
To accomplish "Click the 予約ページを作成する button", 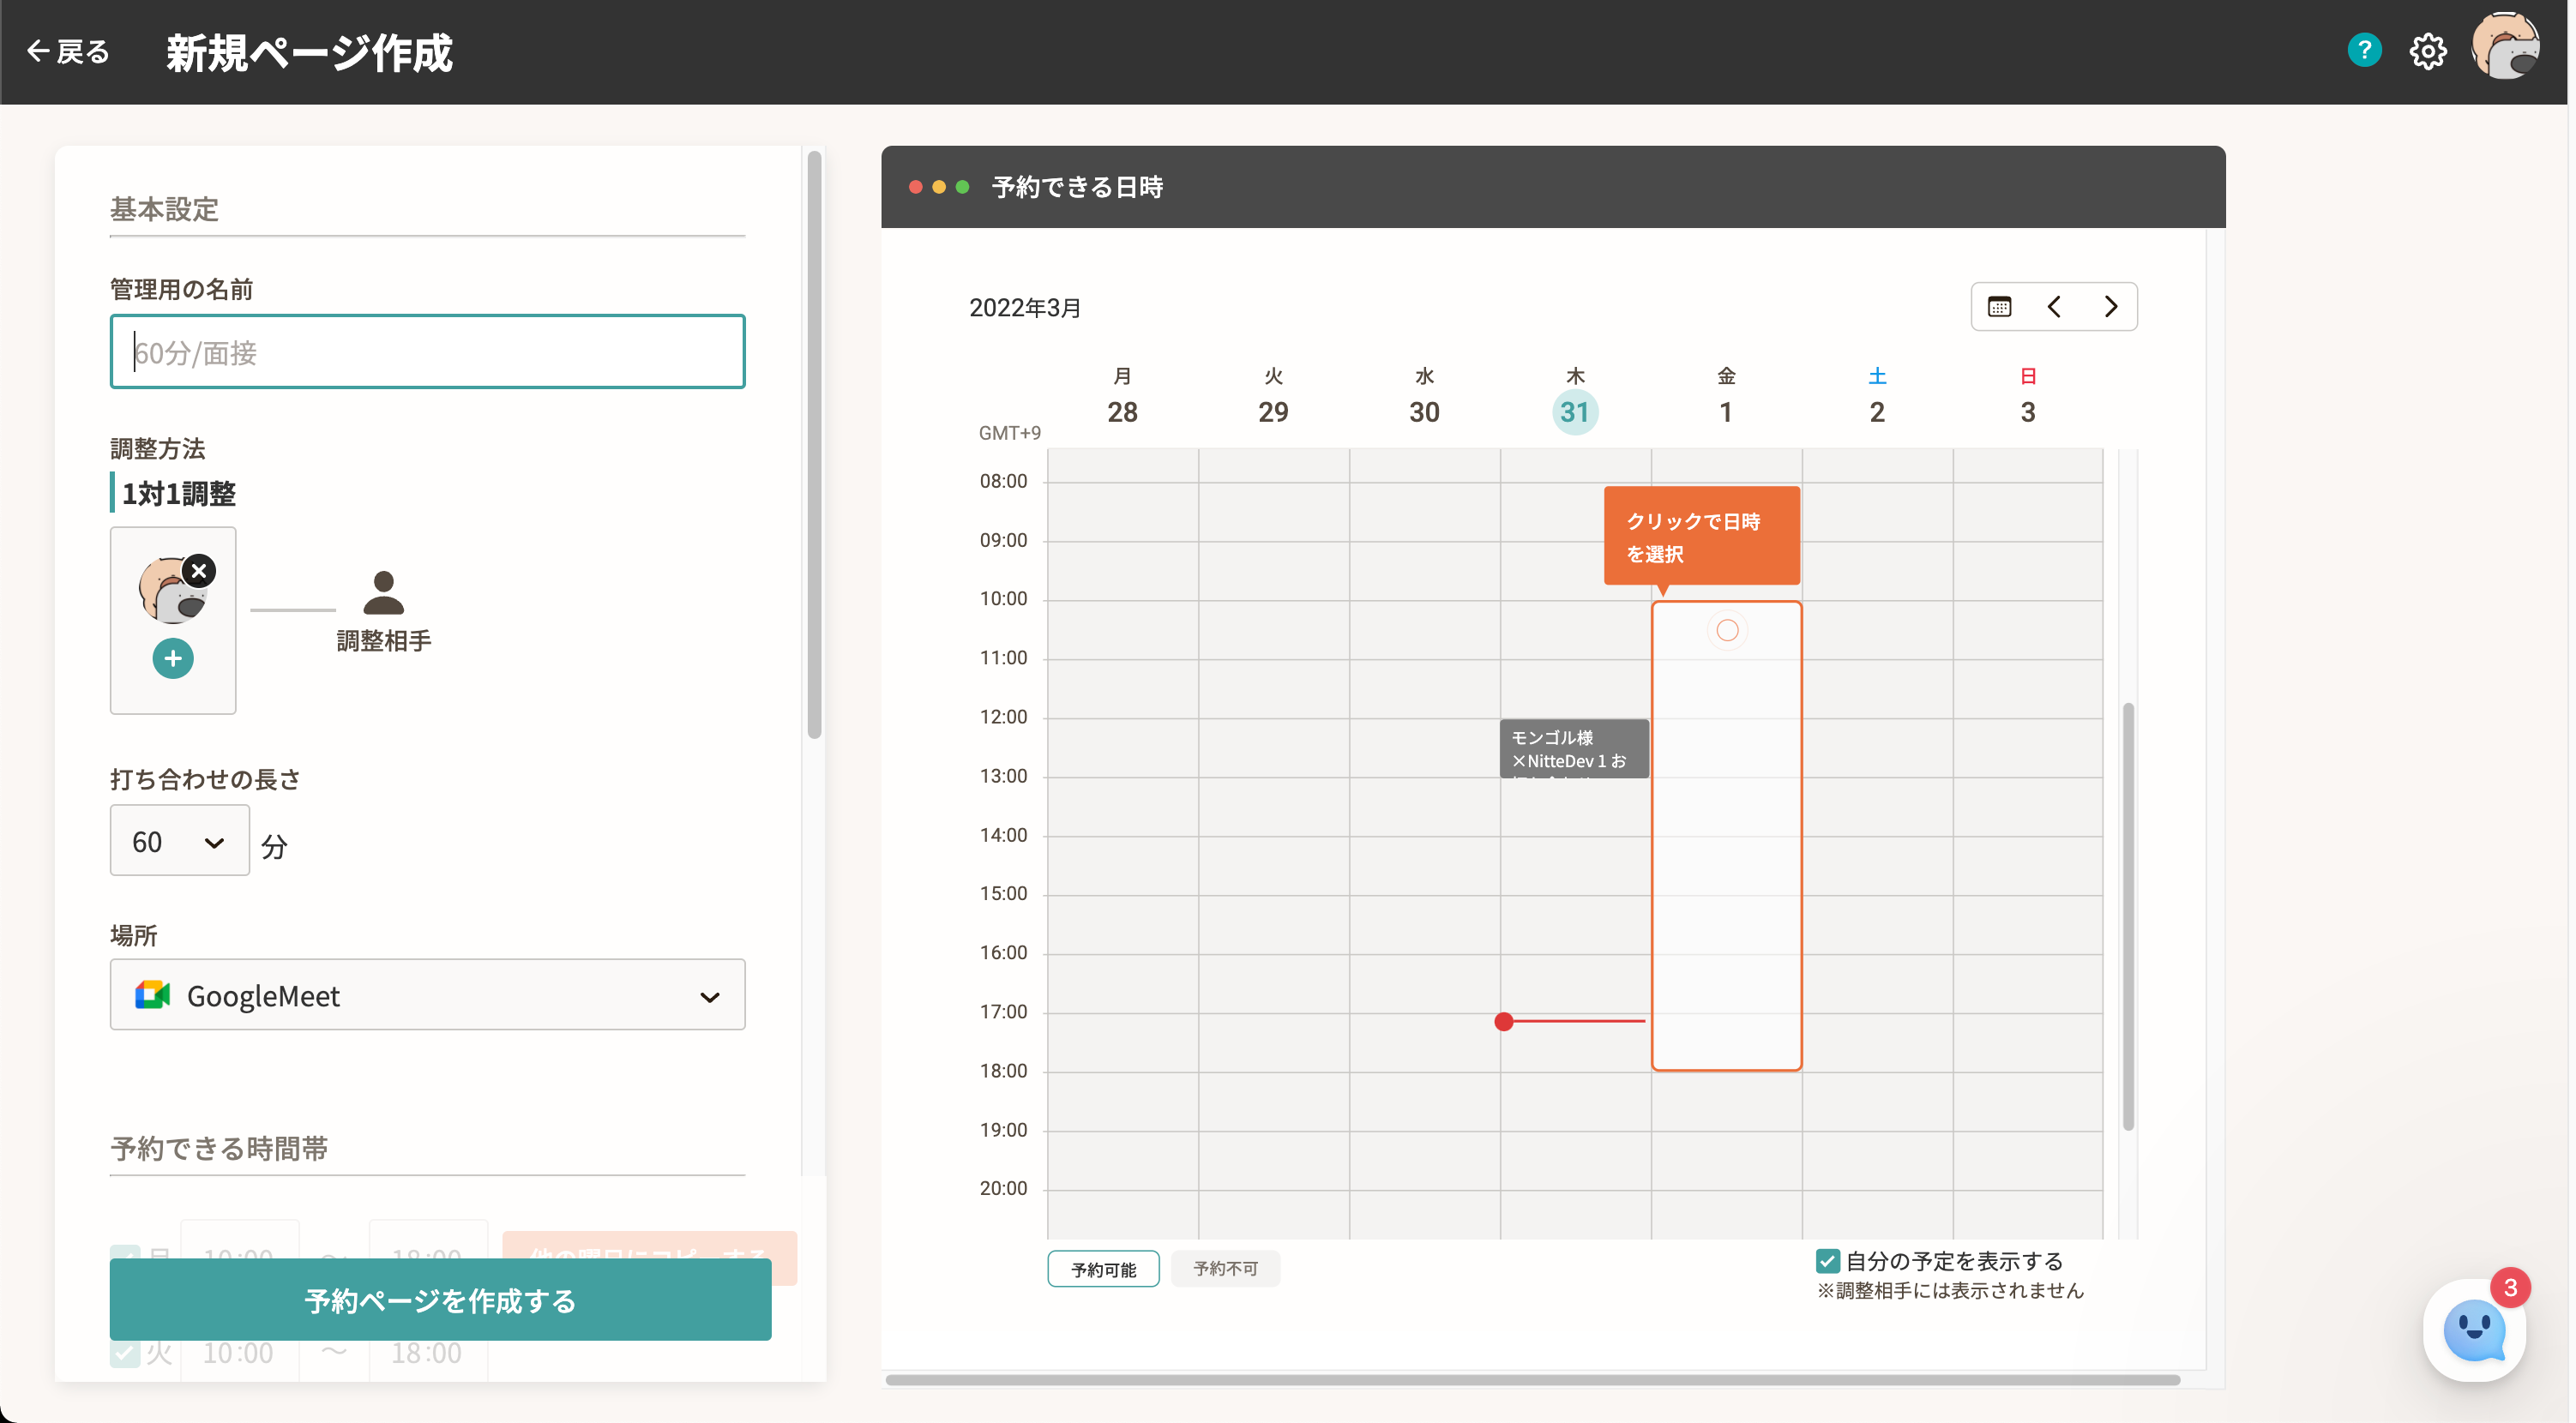I will 440,1300.
